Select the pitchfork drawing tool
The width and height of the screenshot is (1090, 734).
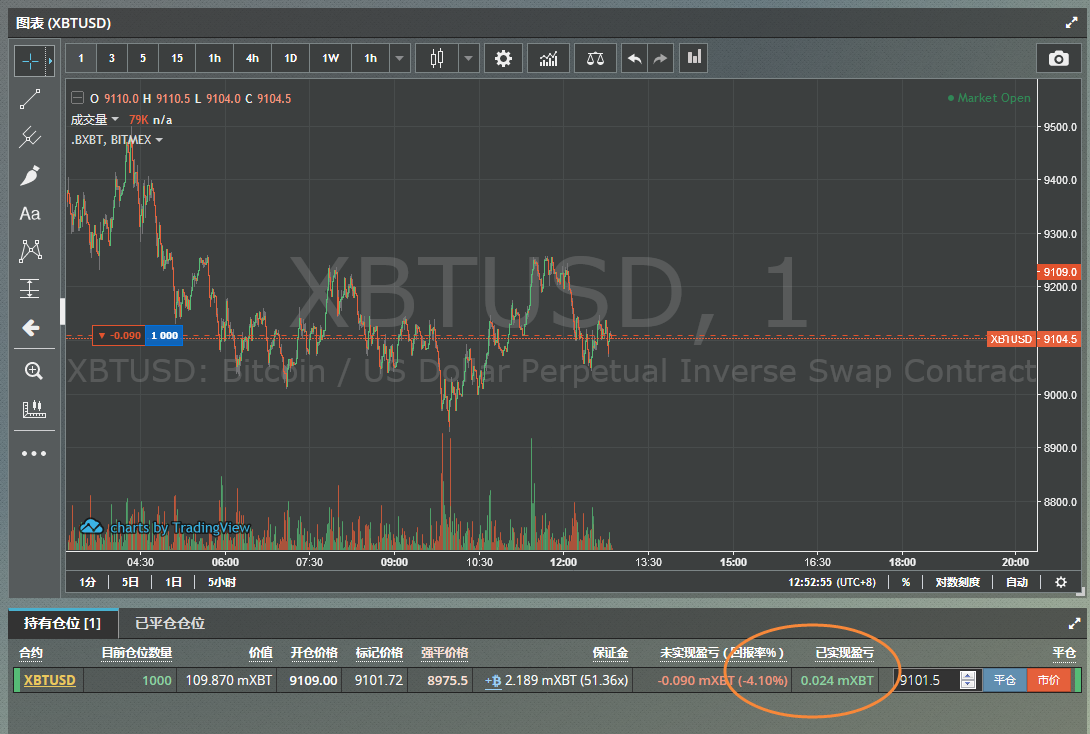(30, 137)
